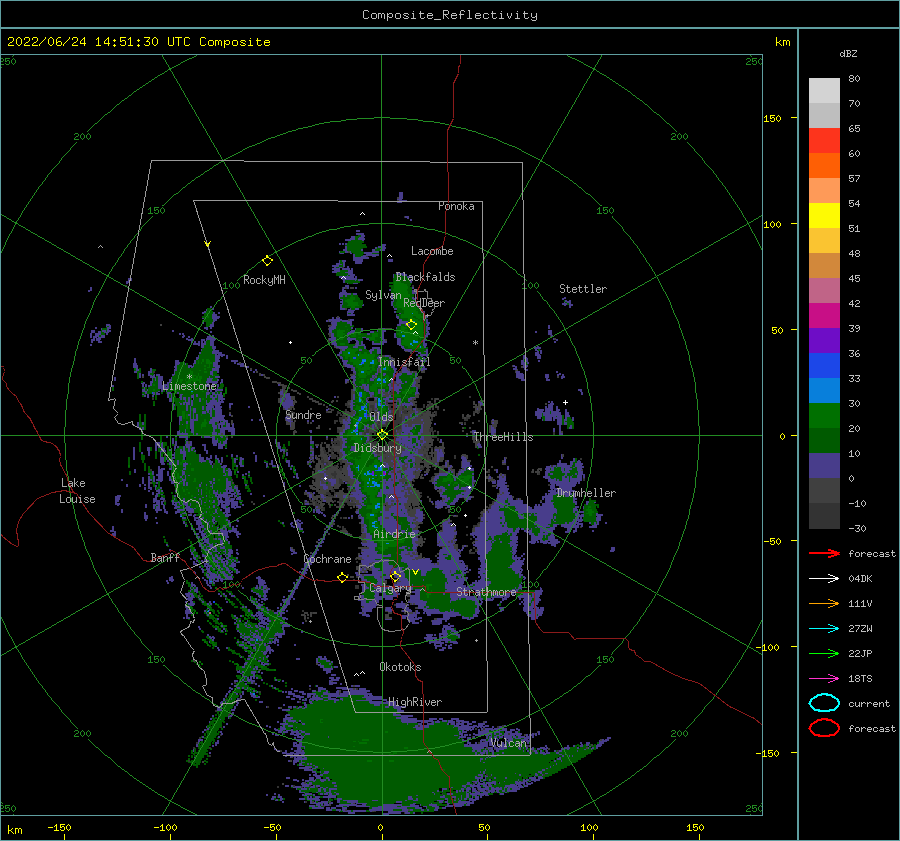Image resolution: width=900 pixels, height=841 pixels.
Task: Click the Olds city label
Action: 381,417
